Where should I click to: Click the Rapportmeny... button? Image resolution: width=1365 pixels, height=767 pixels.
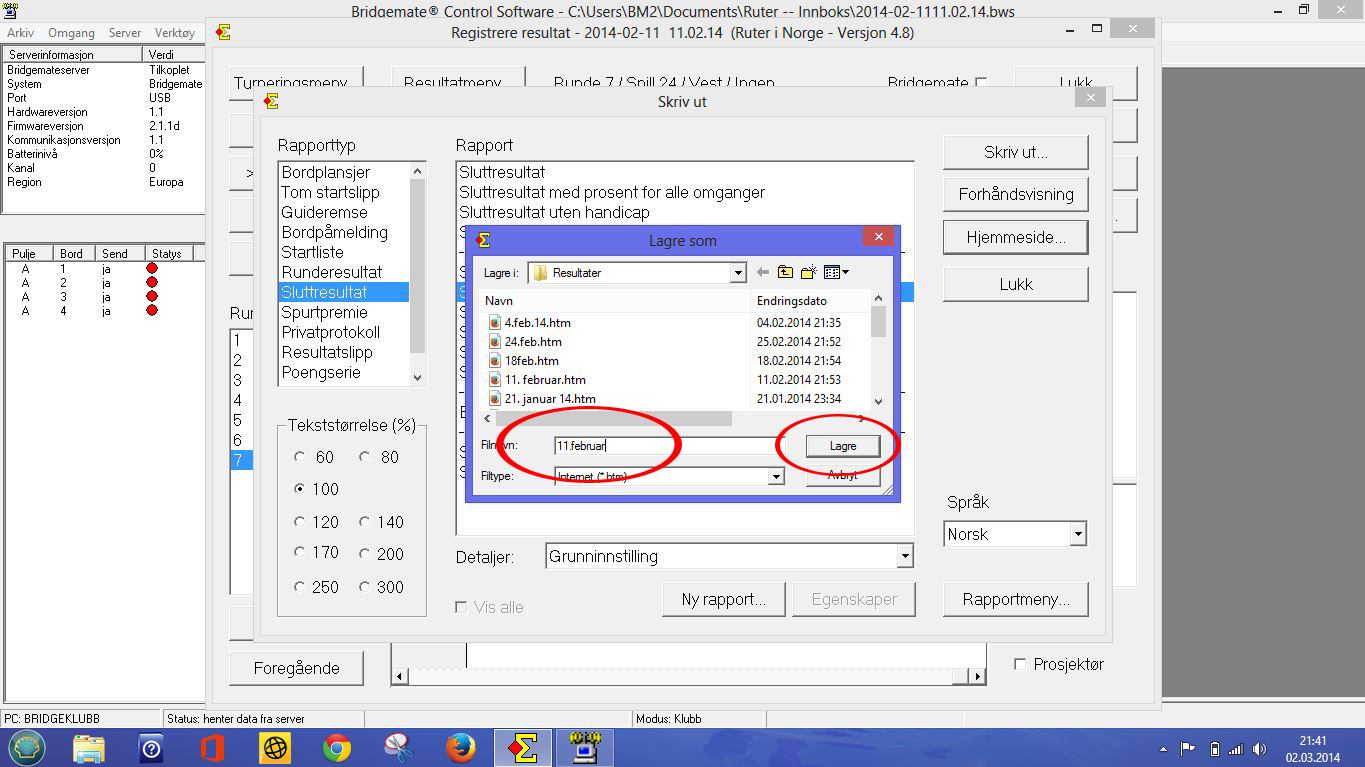click(1015, 599)
